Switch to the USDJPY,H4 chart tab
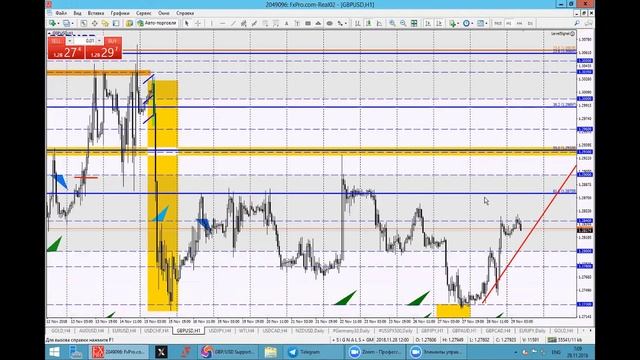 point(220,331)
